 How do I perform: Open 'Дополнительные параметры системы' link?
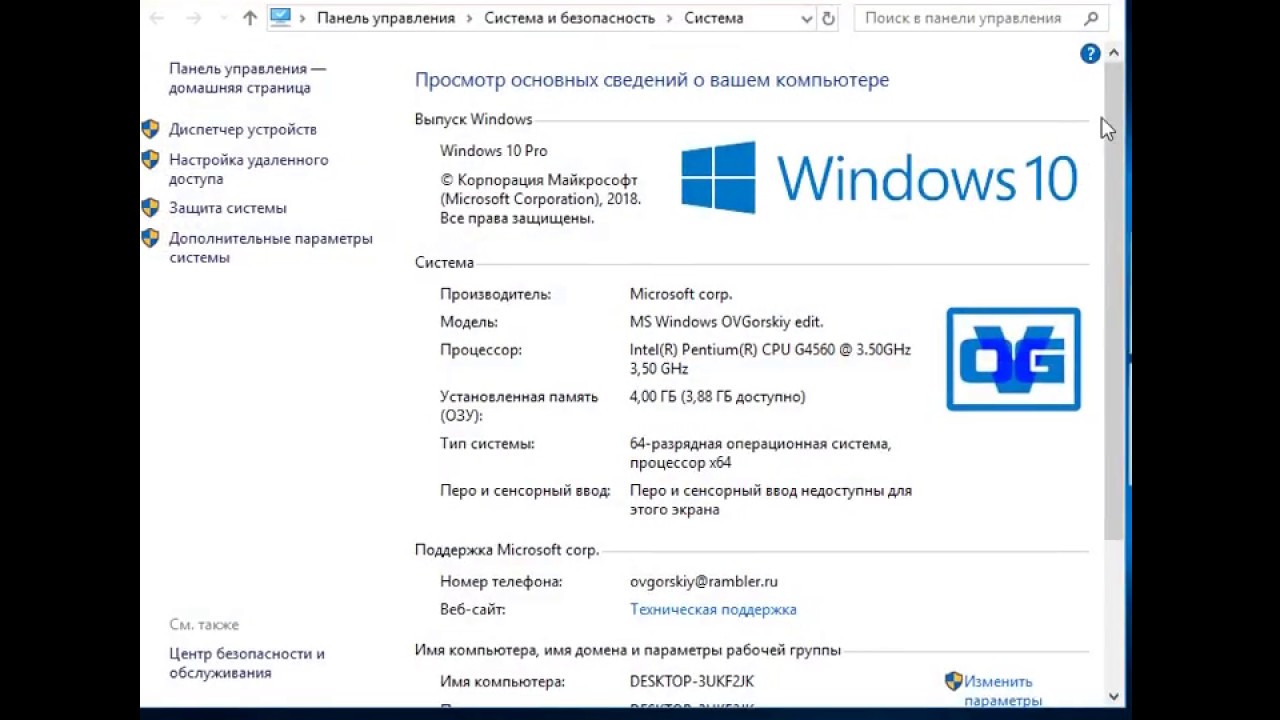[270, 248]
